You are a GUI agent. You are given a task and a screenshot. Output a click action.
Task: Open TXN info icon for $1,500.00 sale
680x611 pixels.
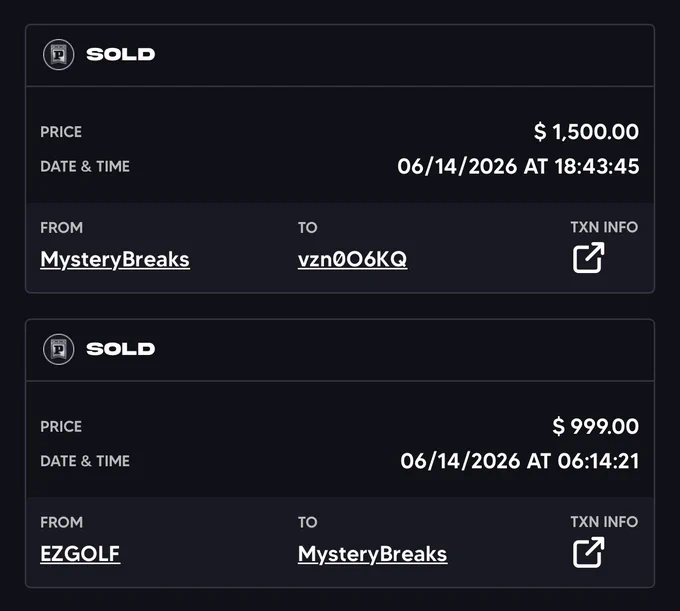(588, 258)
